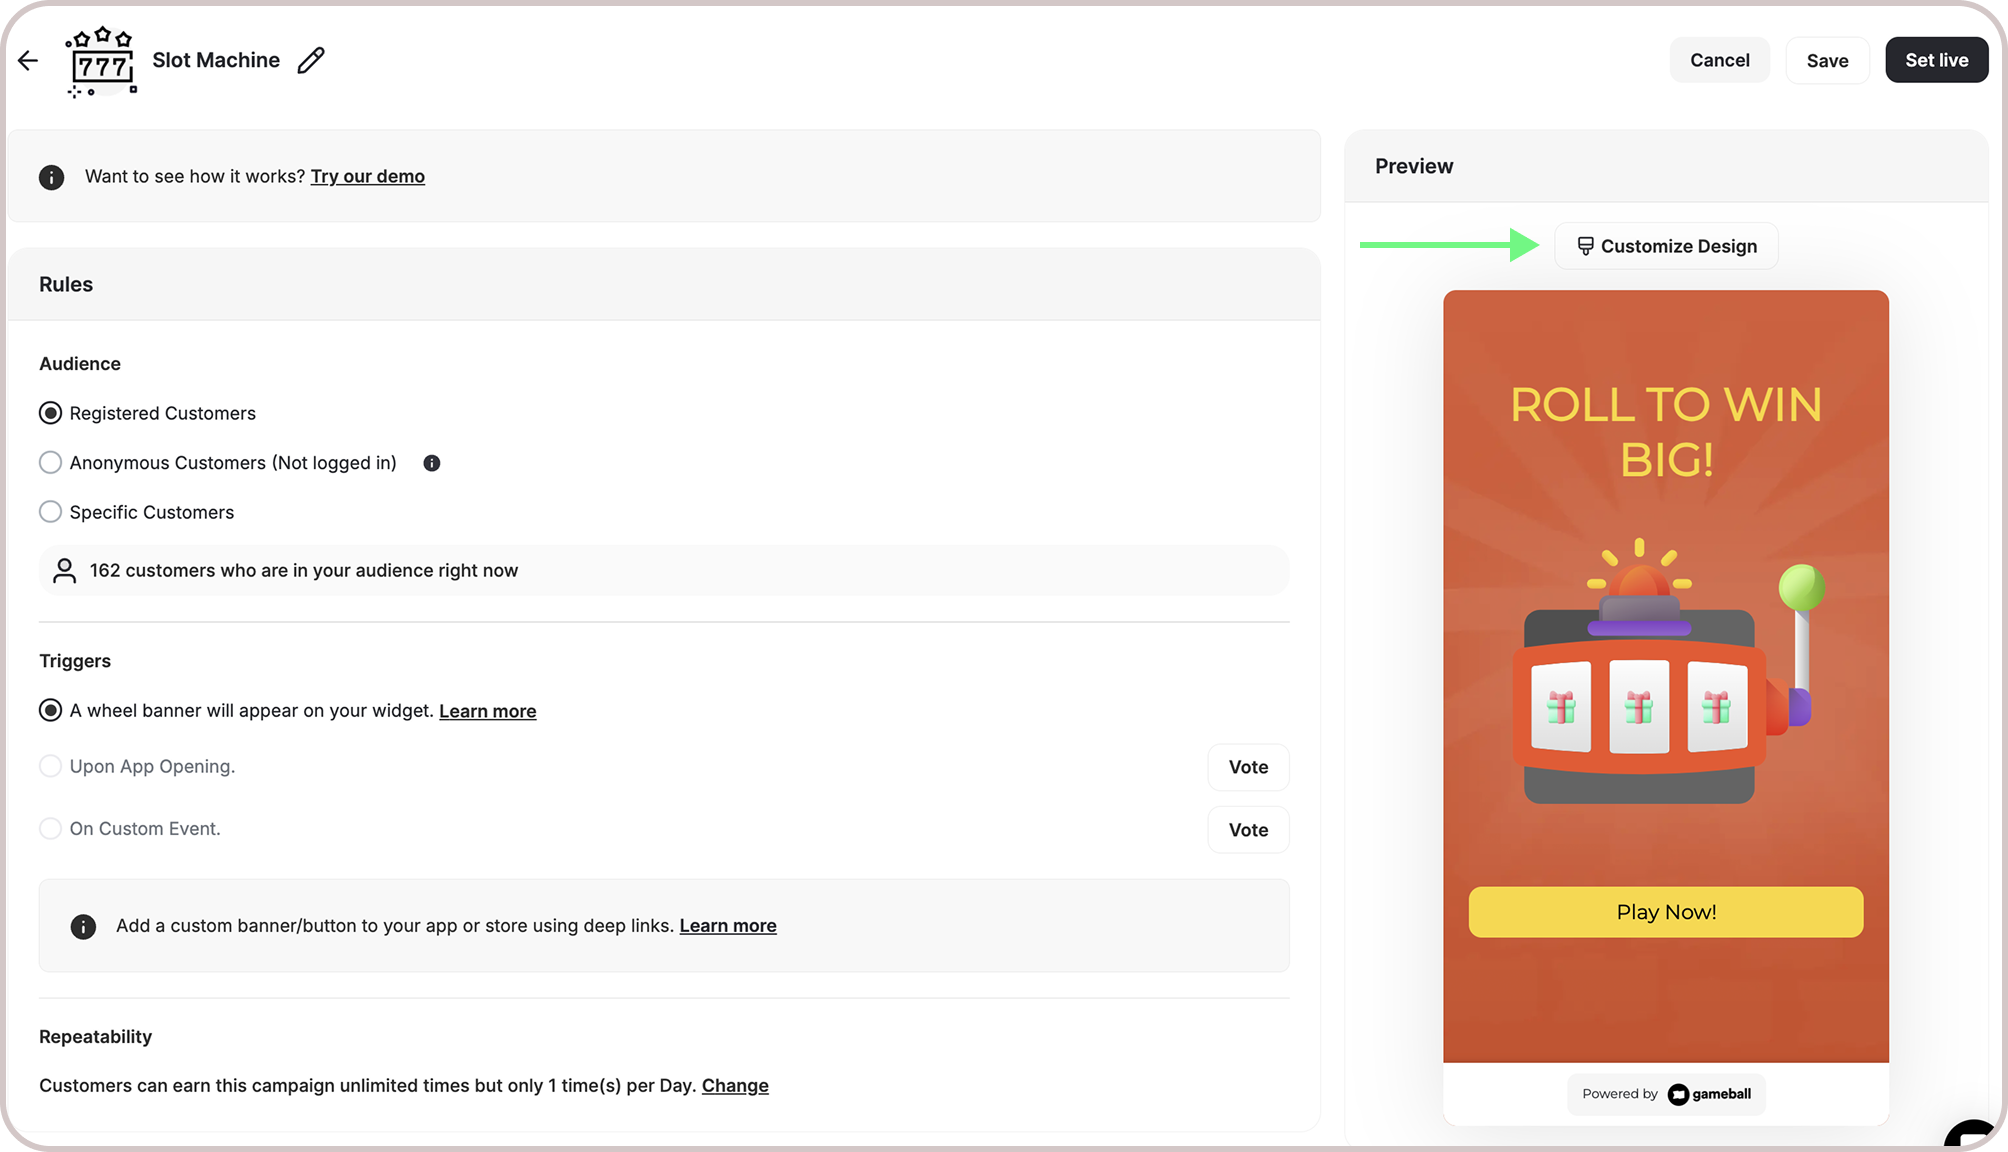Screen dimensions: 2008x1152
Task: Click the person icon by audience count
Action: (65, 571)
